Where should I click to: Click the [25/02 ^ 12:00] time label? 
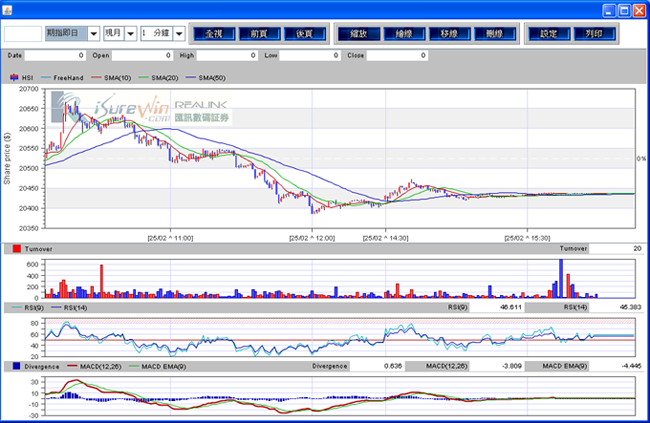312,238
